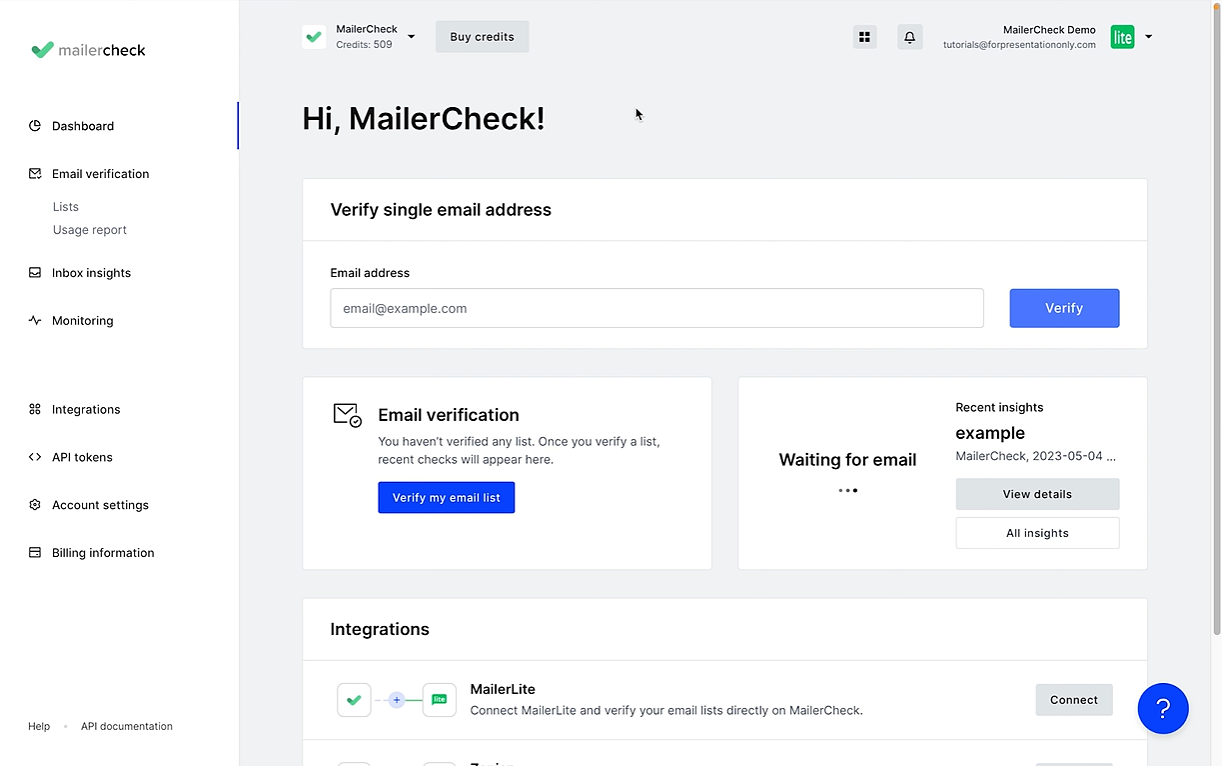This screenshot has height=766, width=1222.
Task: Click the mailercheck logo in sidebar
Action: tap(88, 50)
